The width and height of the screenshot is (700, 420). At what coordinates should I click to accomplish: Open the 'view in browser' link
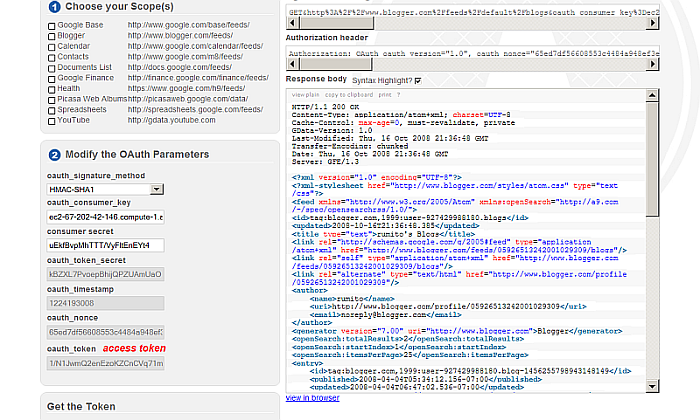312,398
